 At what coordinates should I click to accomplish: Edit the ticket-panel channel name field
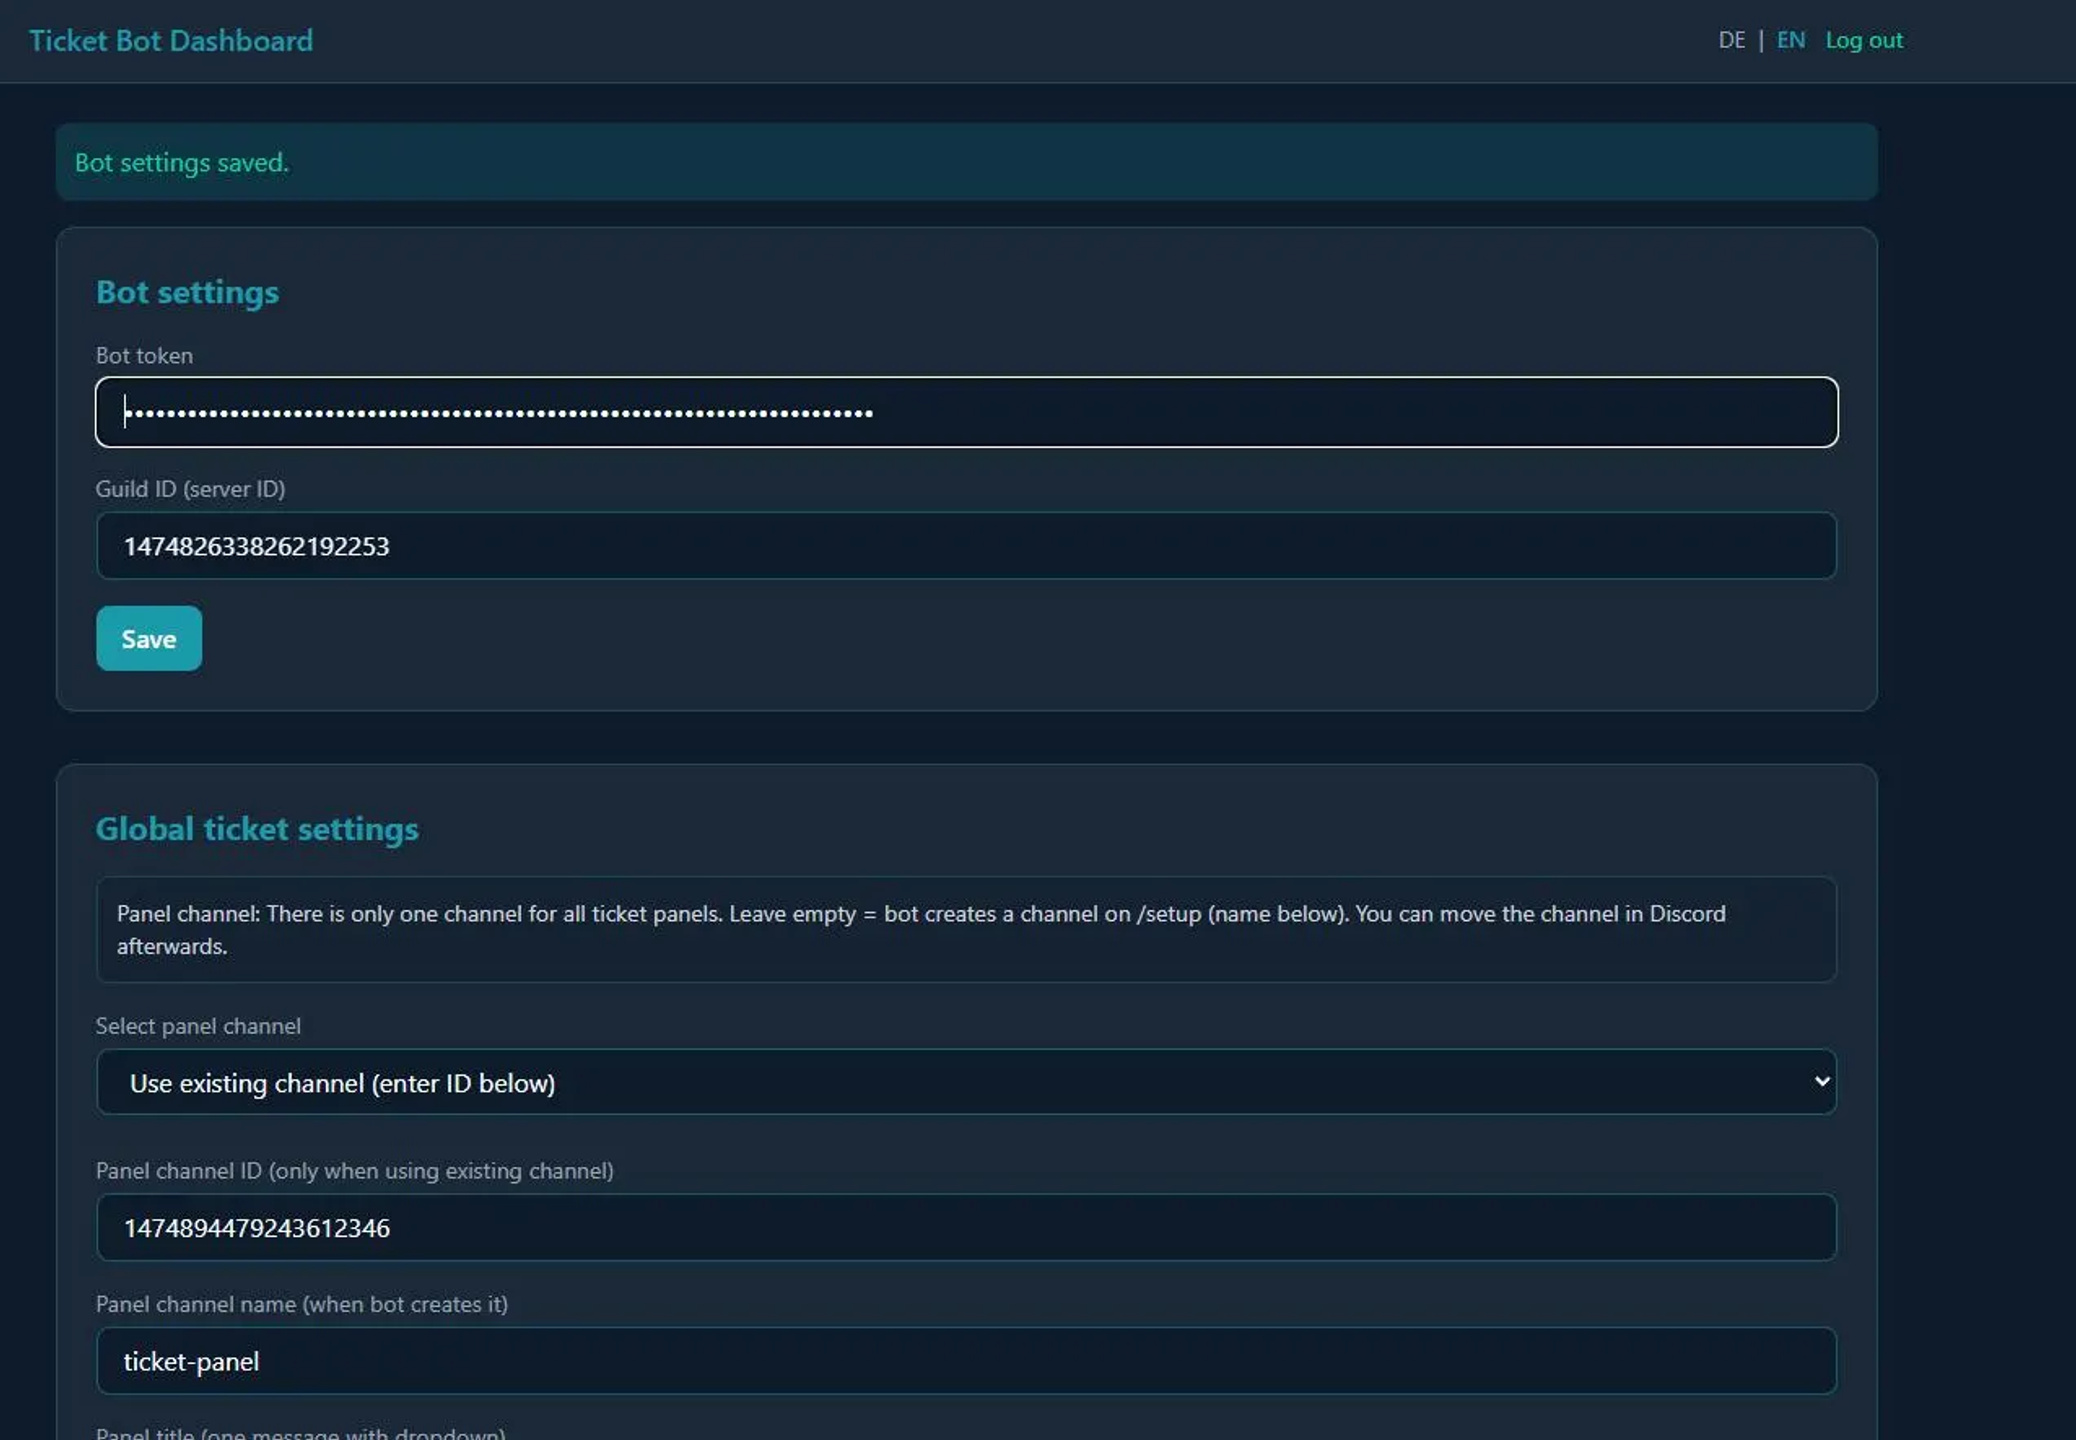point(966,1361)
